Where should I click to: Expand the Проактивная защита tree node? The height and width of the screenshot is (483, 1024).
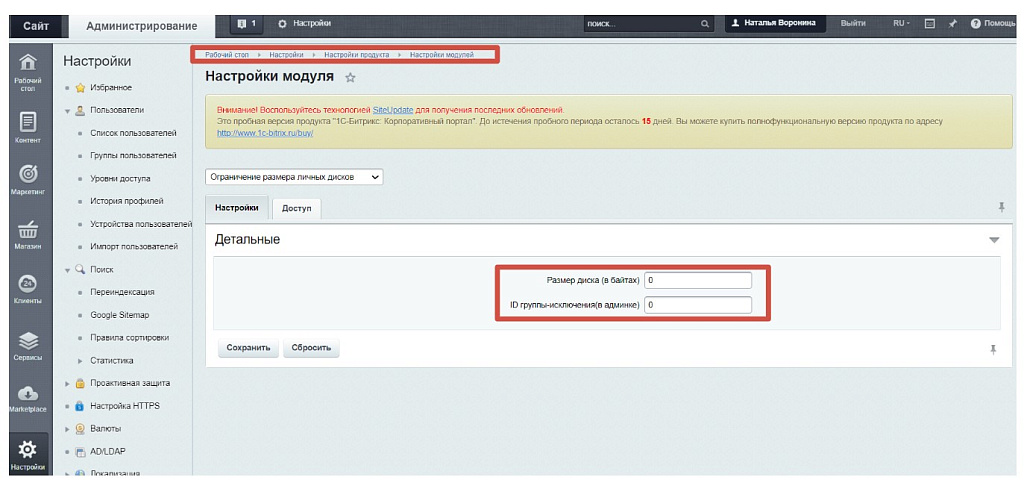coord(68,383)
